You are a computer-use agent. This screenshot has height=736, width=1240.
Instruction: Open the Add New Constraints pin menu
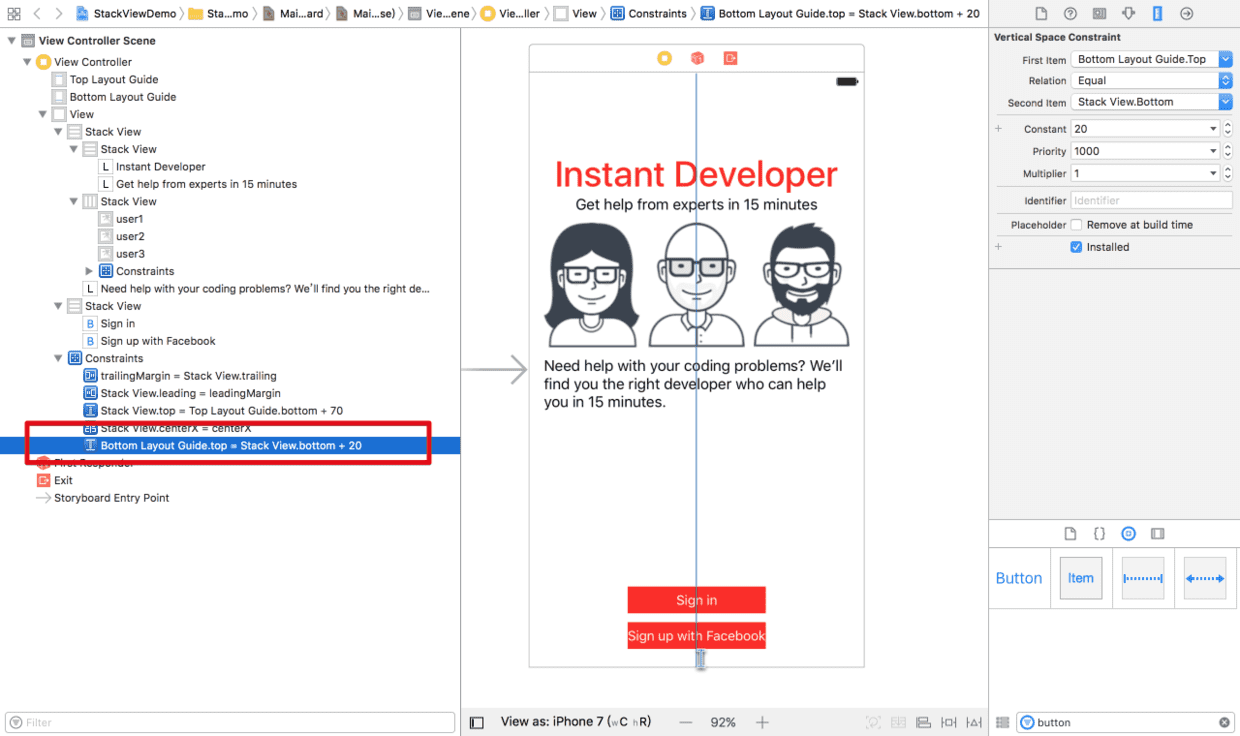pos(948,722)
